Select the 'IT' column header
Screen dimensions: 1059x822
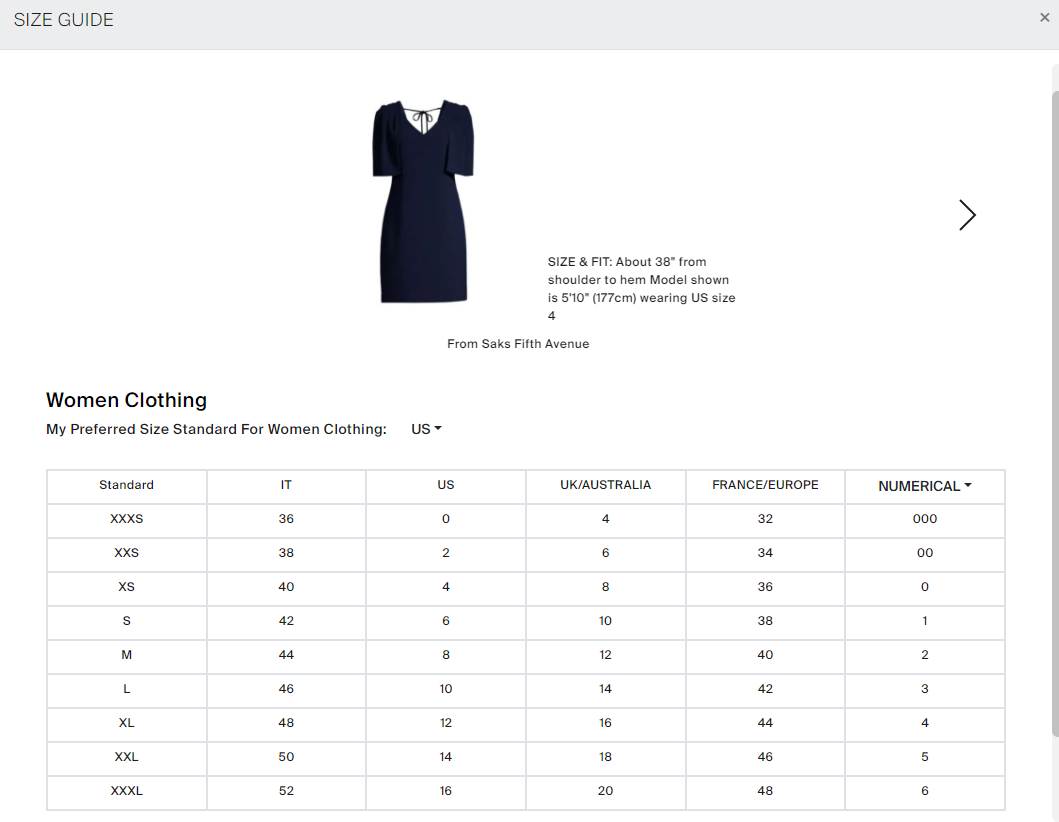pos(286,485)
